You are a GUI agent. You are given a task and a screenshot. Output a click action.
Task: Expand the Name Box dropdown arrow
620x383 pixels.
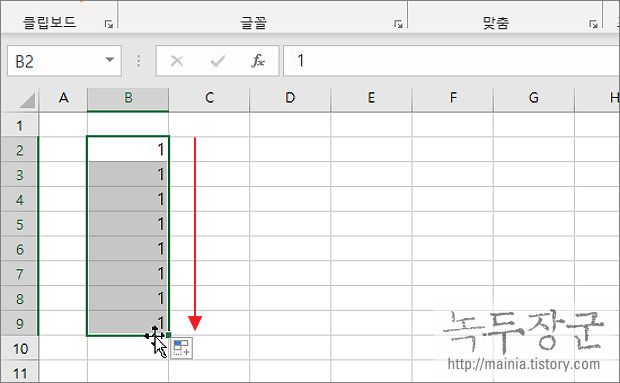[x=110, y=60]
